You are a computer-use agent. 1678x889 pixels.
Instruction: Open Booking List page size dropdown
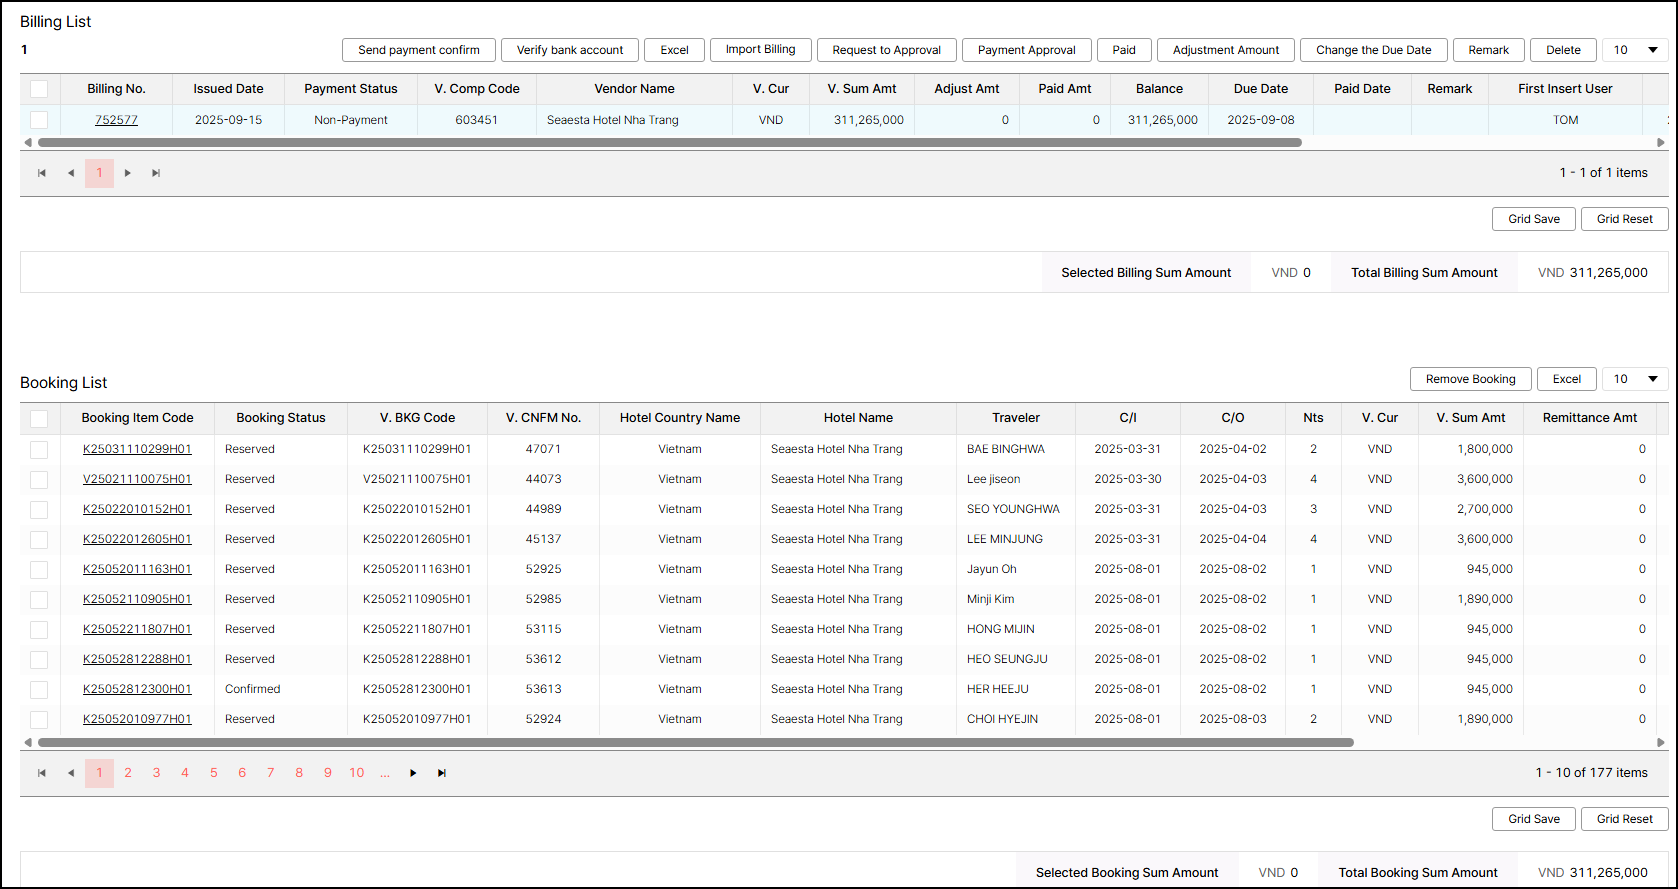tap(1635, 379)
